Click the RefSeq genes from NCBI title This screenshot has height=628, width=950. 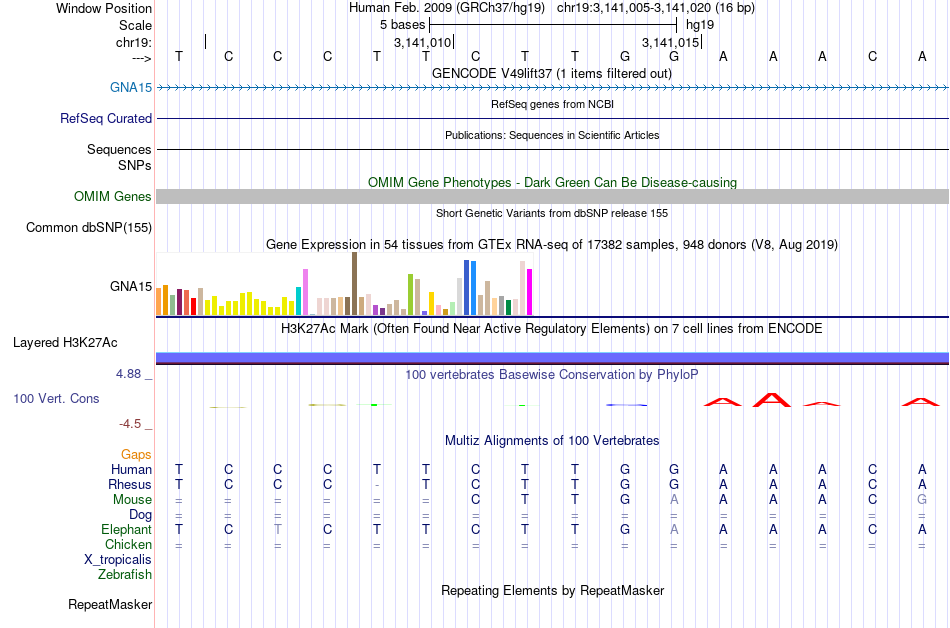(x=552, y=104)
